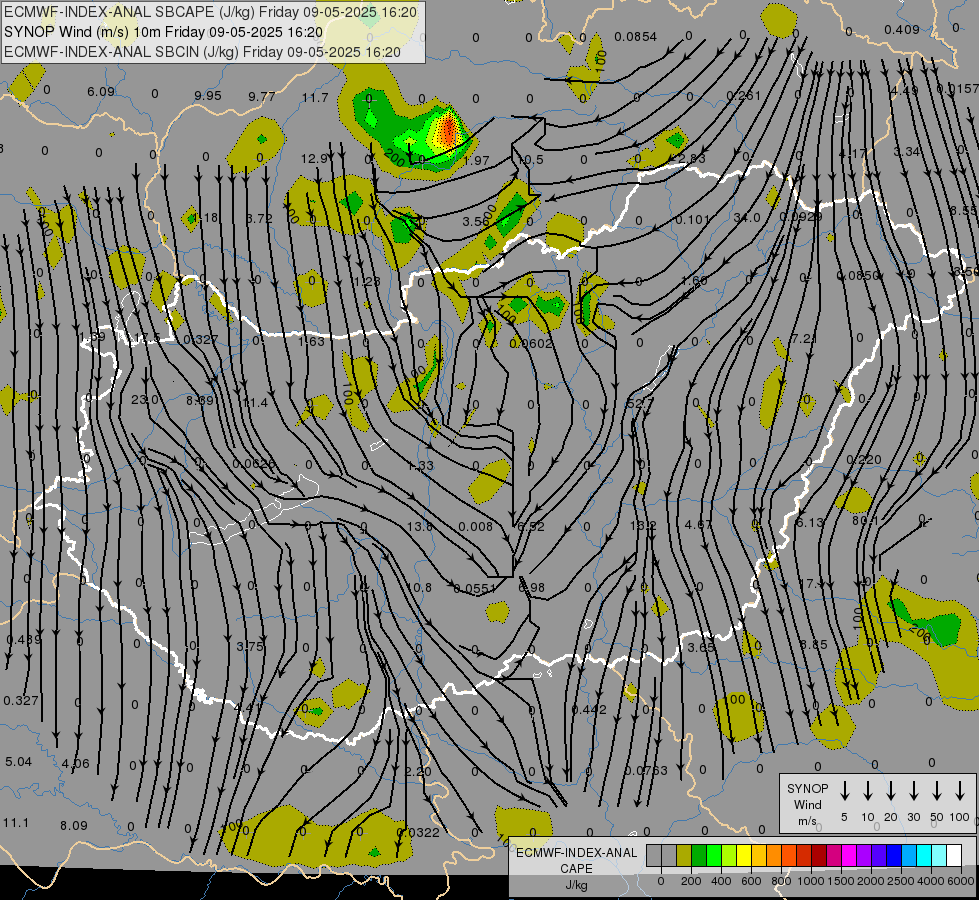979x900 pixels.
Task: Pick the amber CAPE swatch after 600
Action: pyautogui.click(x=759, y=855)
